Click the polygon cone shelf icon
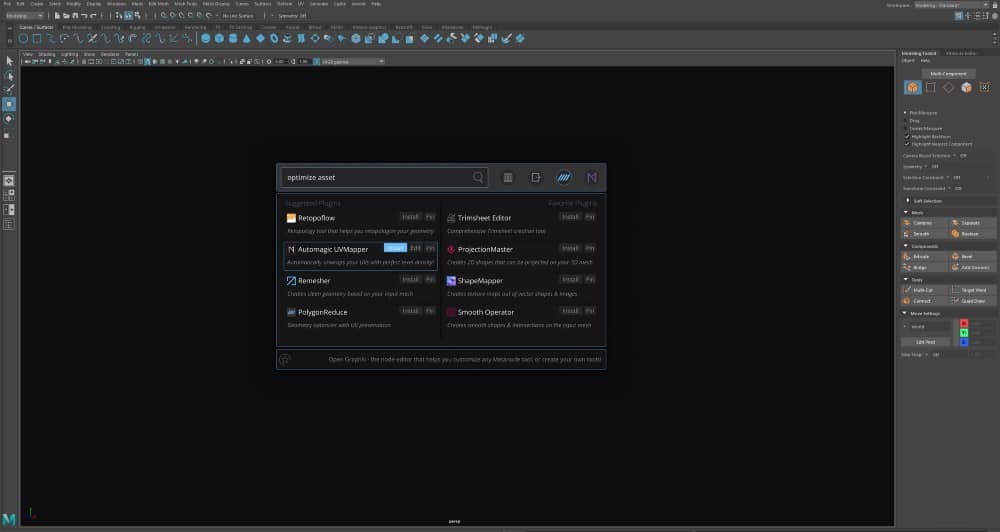Screen dimensions: 1000x532 coord(246,38)
